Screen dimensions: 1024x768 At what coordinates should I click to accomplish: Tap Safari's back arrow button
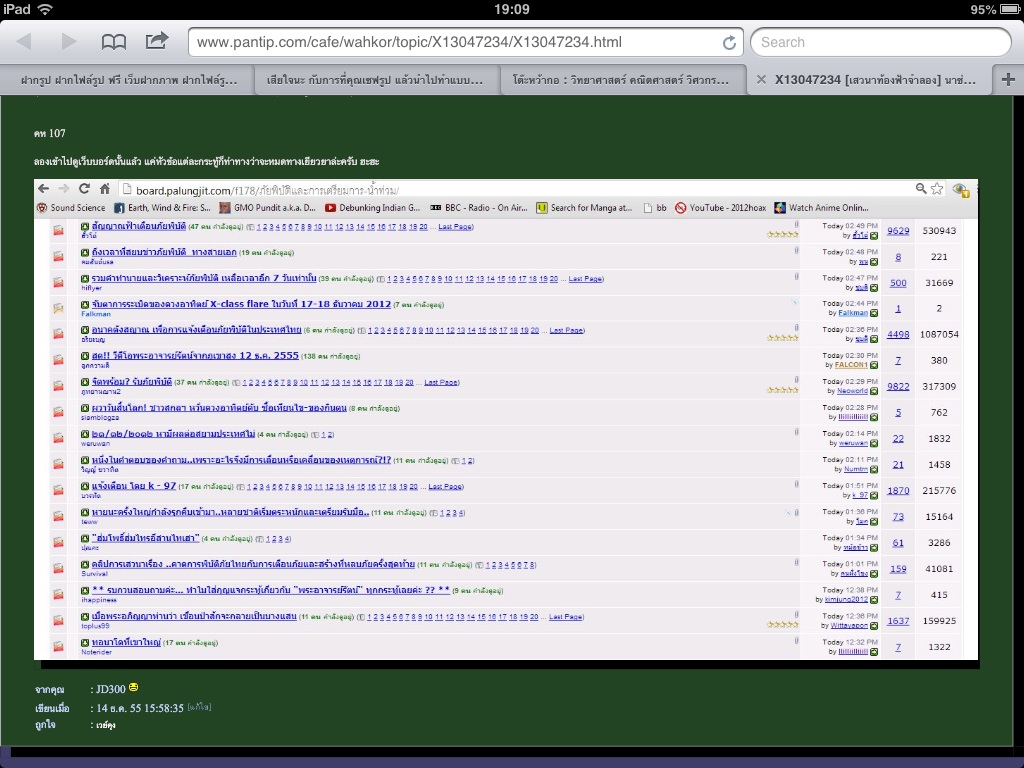click(25, 42)
